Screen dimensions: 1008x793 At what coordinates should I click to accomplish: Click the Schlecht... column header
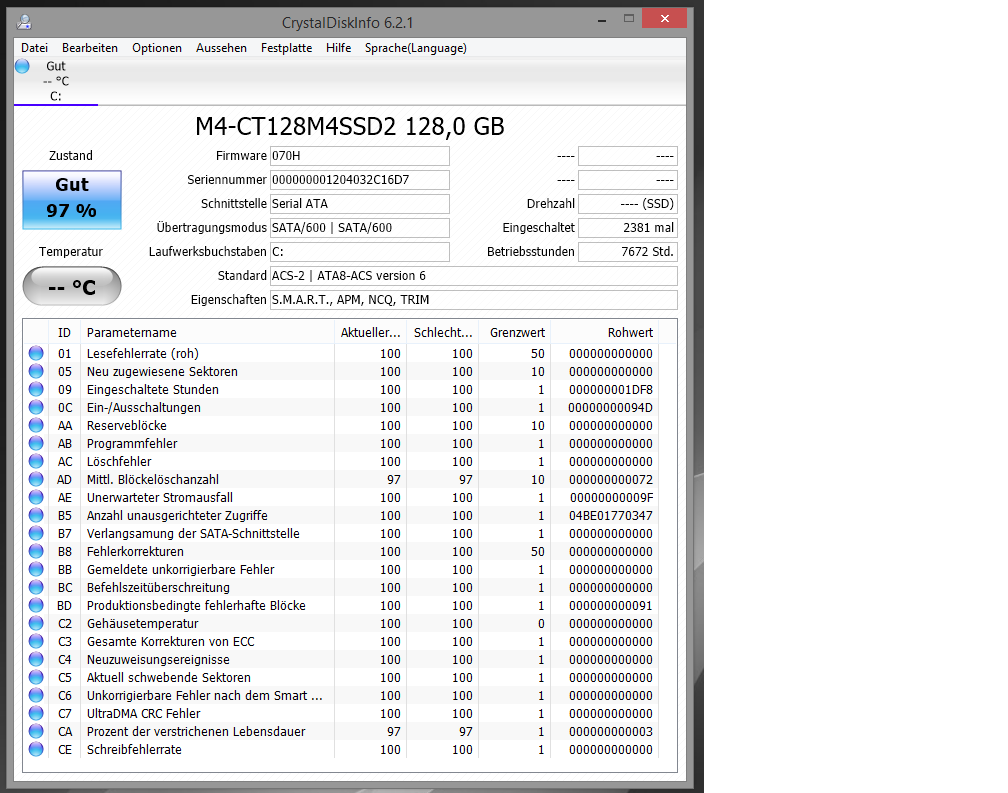point(442,333)
